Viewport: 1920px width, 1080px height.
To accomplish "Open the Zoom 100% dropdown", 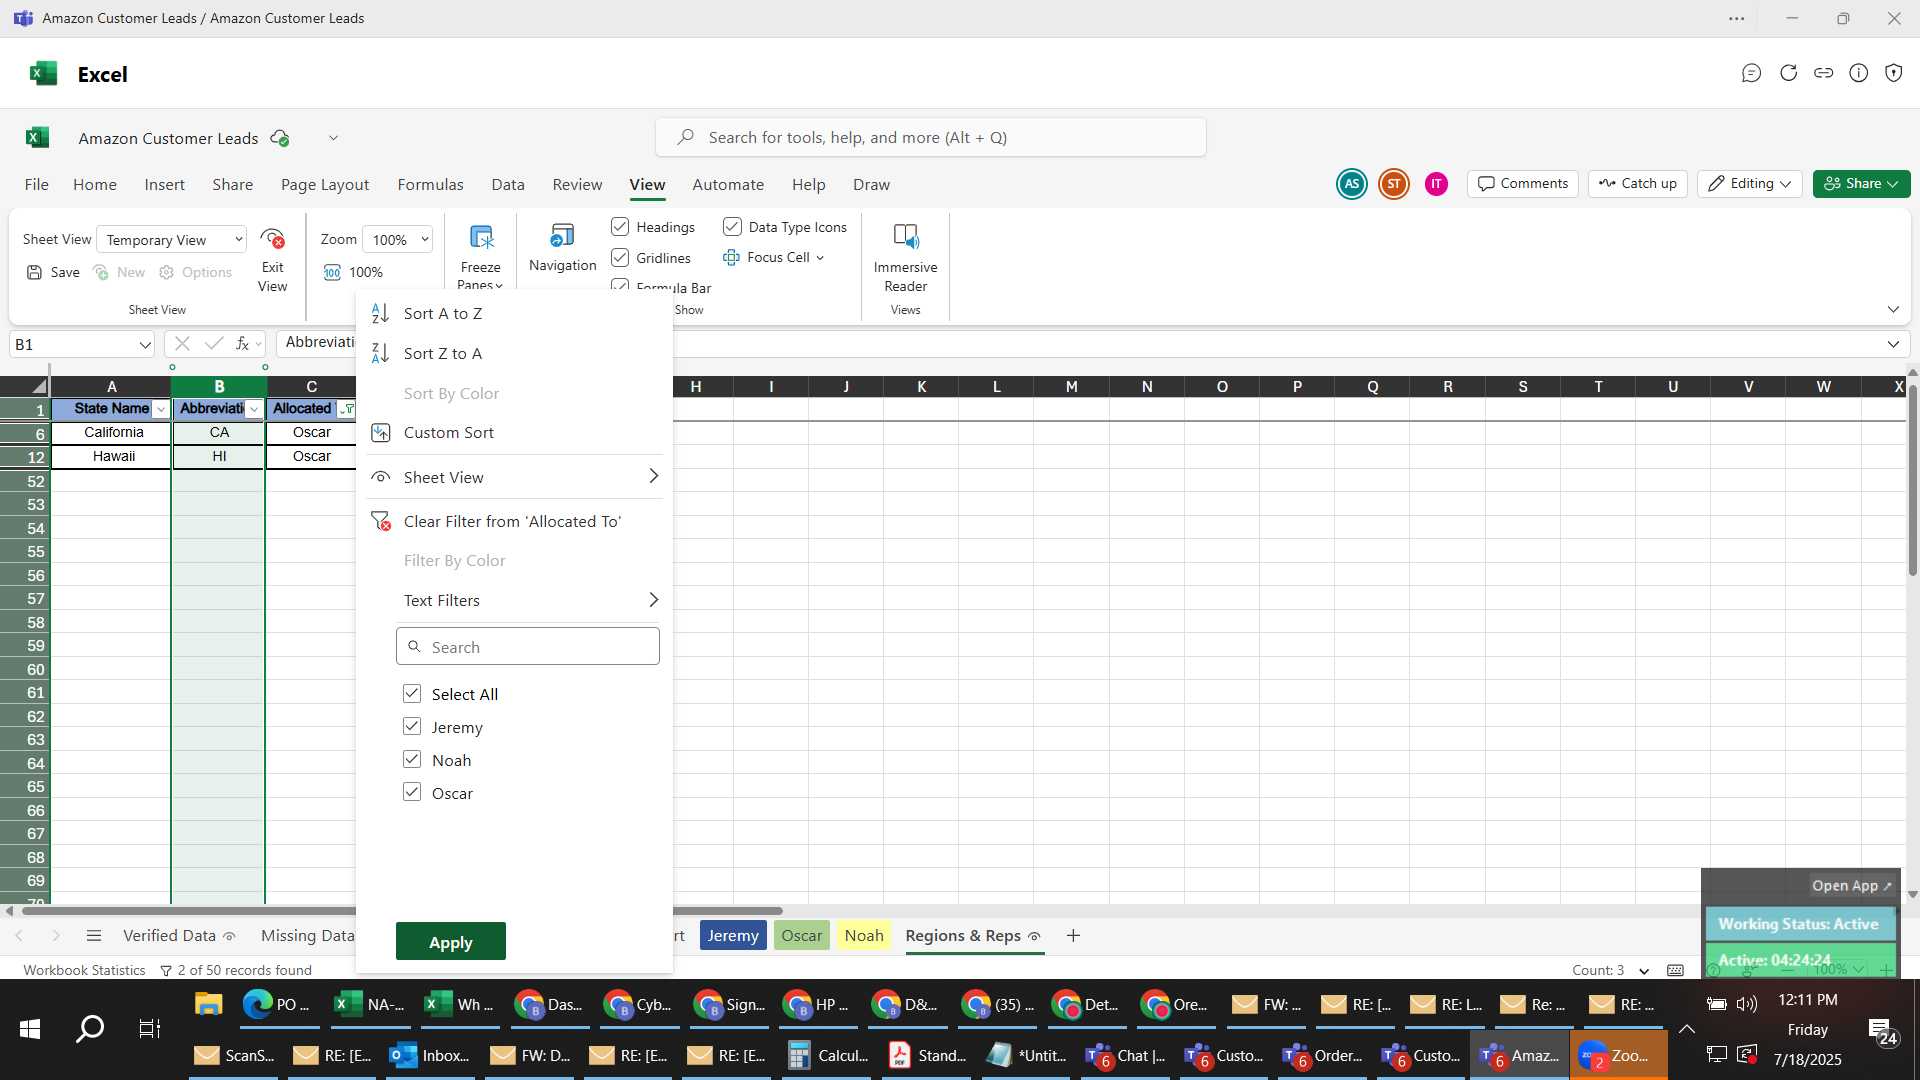I will [398, 240].
